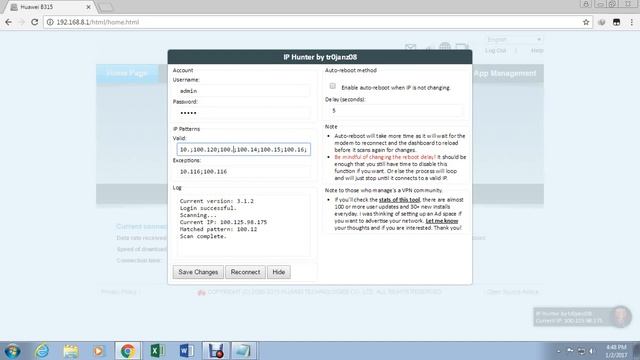Click the Open Source Notice link
Screen dimensions: 640x360
coord(513,292)
